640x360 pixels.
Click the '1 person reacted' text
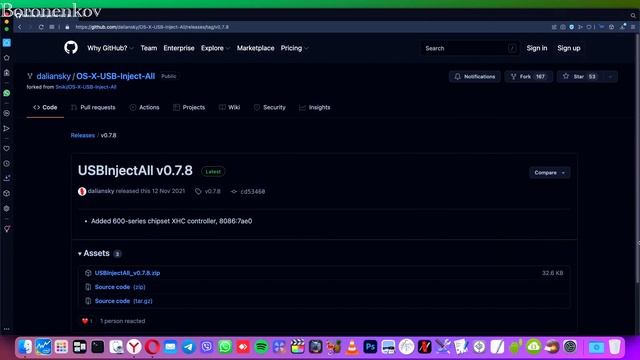coord(122,321)
